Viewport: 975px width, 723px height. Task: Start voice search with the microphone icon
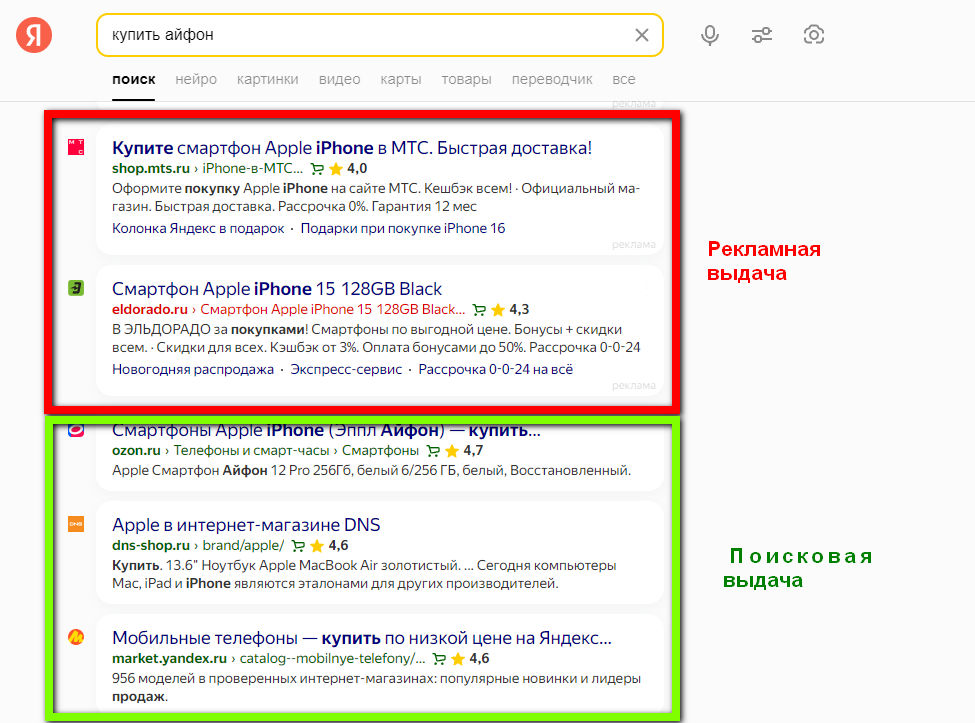coord(709,35)
